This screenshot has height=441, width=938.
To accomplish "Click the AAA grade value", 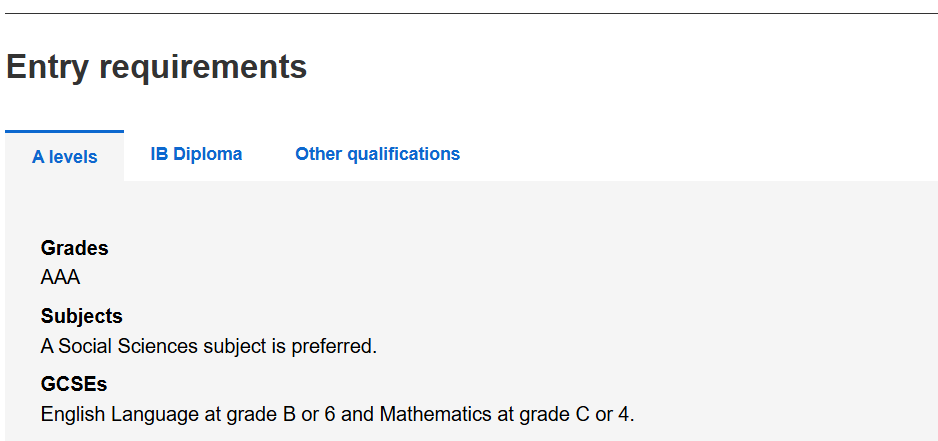I will pyautogui.click(x=60, y=277).
